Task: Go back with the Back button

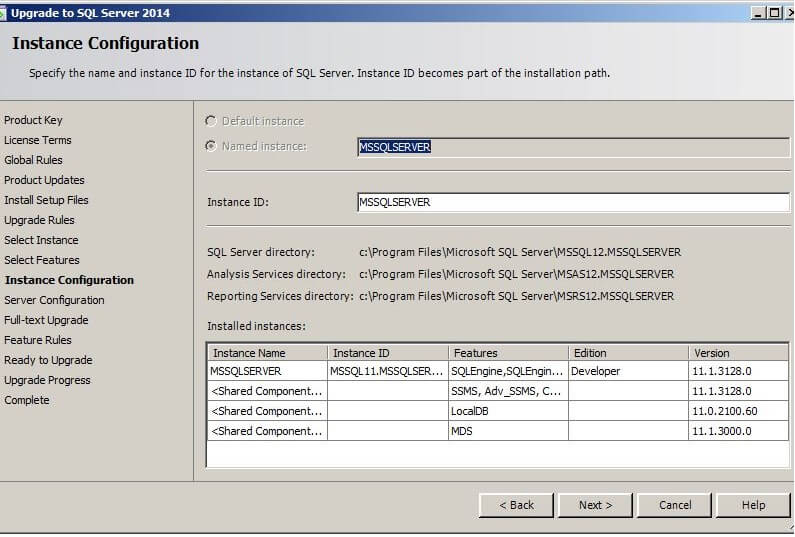Action: tap(516, 505)
